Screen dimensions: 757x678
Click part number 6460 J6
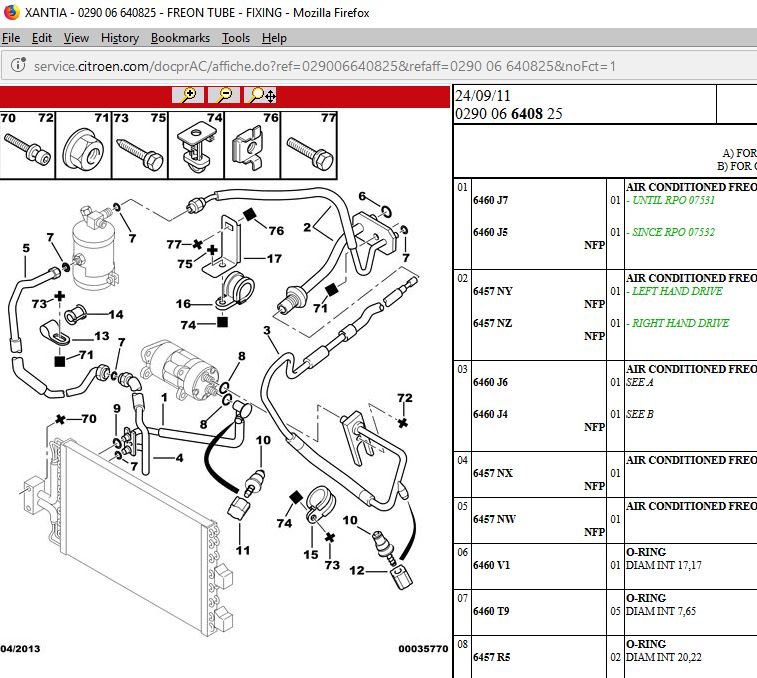point(491,382)
